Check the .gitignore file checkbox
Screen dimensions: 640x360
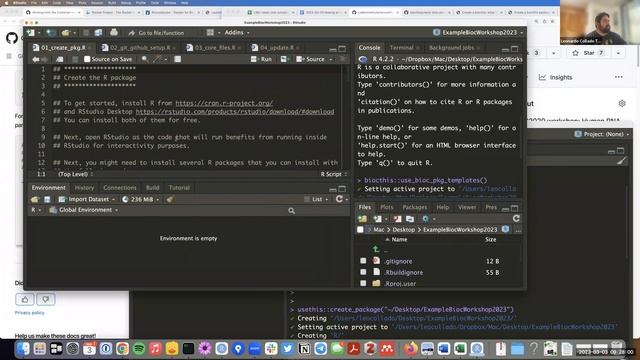[x=363, y=260]
